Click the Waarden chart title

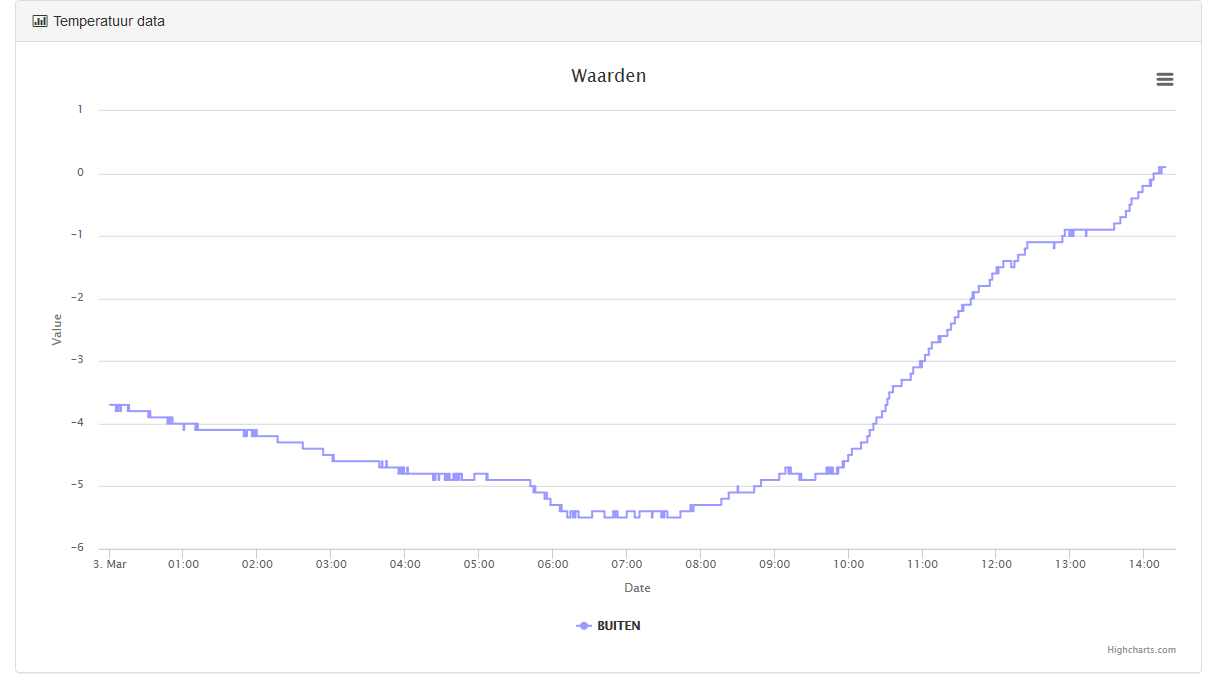point(608,76)
